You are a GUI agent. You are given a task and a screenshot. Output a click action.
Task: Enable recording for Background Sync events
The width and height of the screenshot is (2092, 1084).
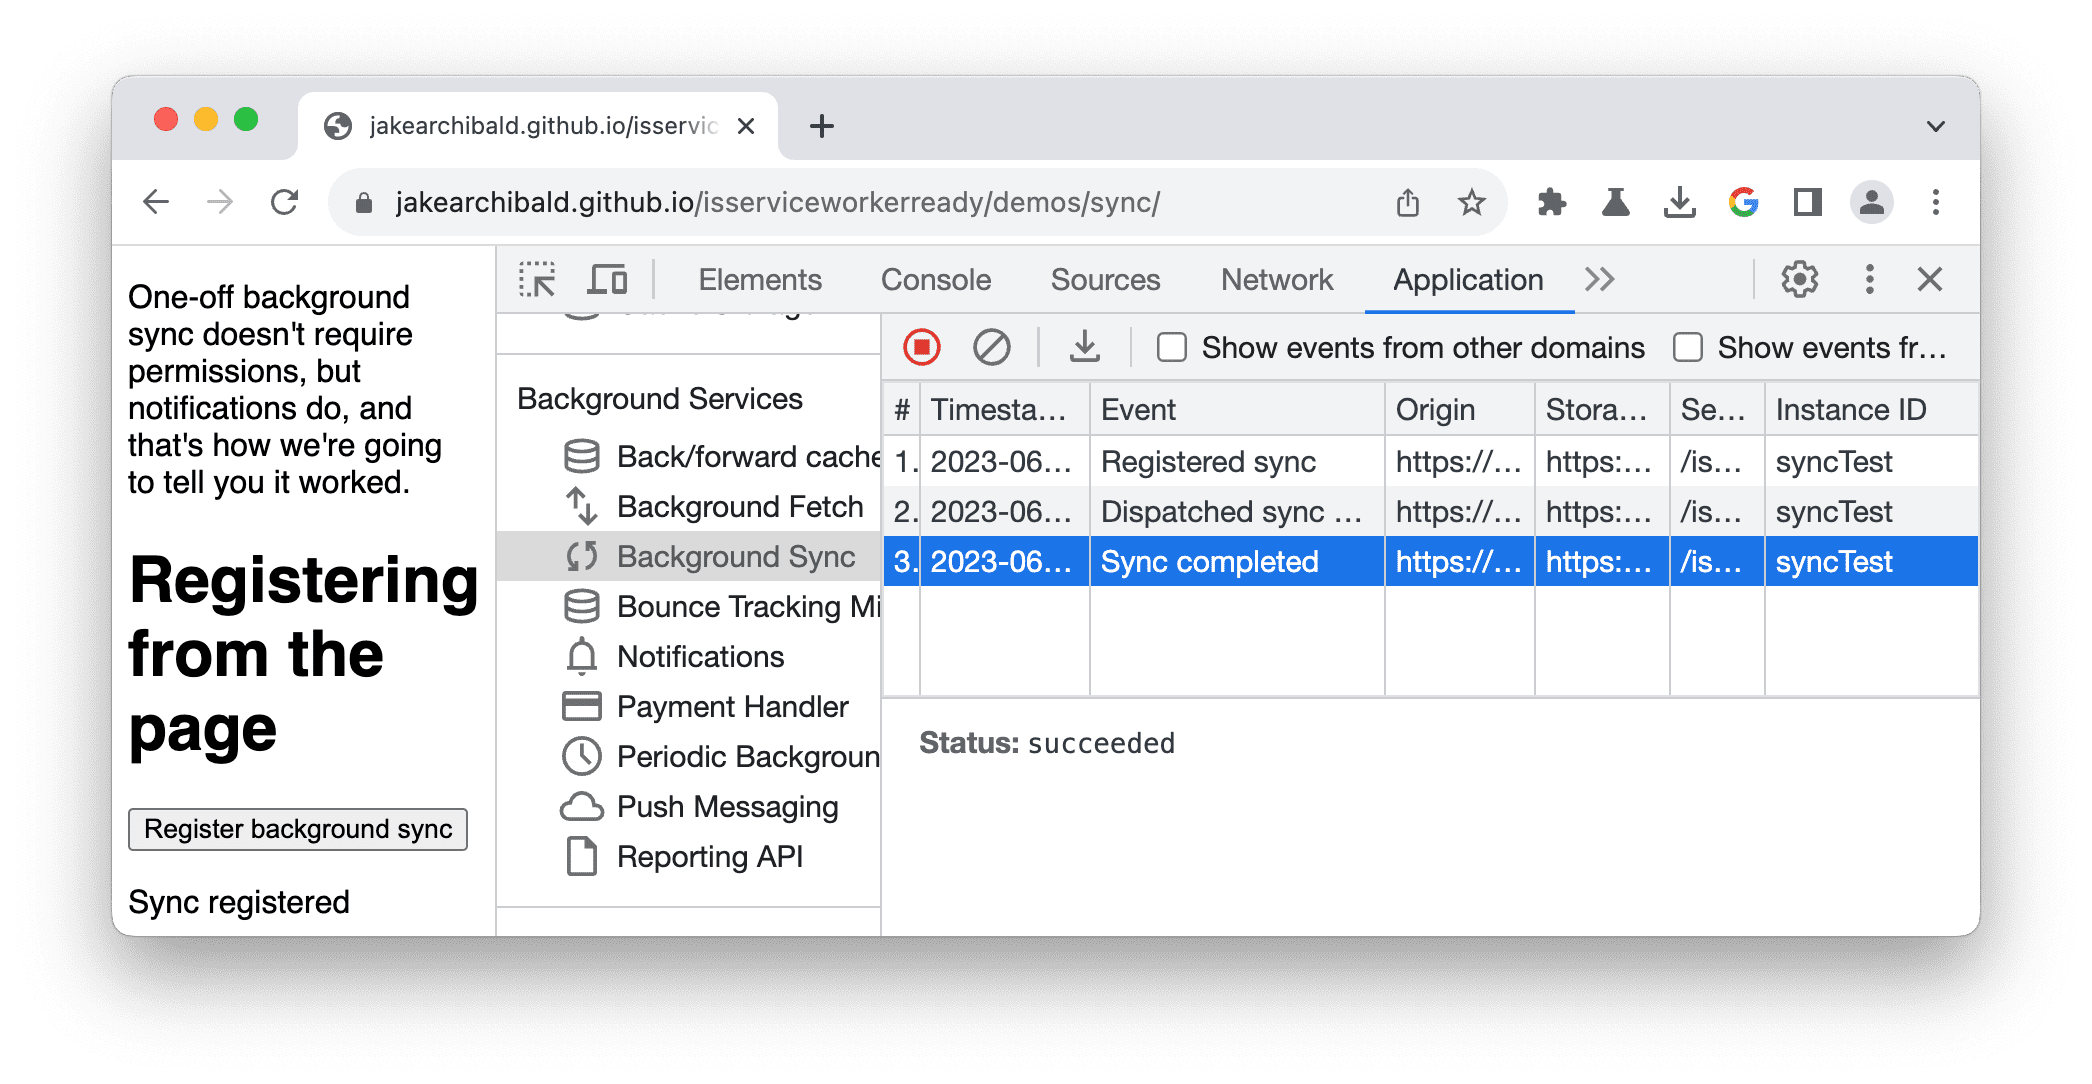(x=921, y=347)
